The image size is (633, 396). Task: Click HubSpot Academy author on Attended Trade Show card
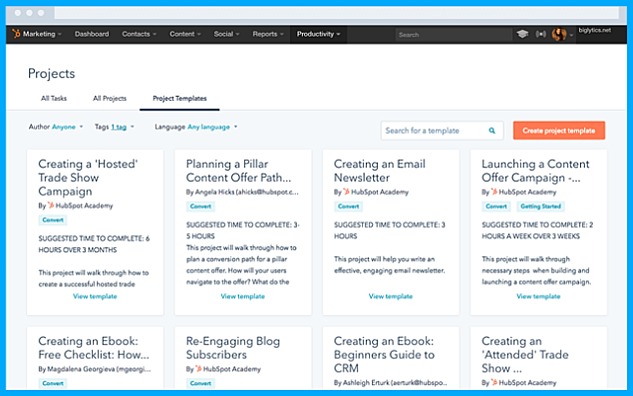[x=523, y=383]
